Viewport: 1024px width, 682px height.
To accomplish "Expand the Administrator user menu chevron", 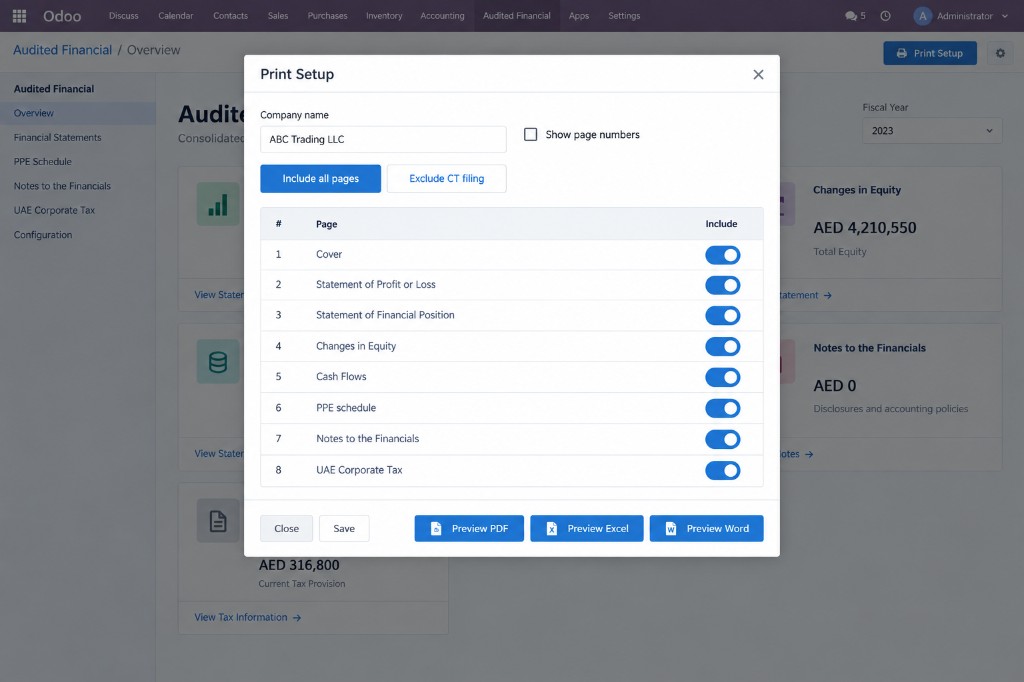I will click(x=1004, y=16).
